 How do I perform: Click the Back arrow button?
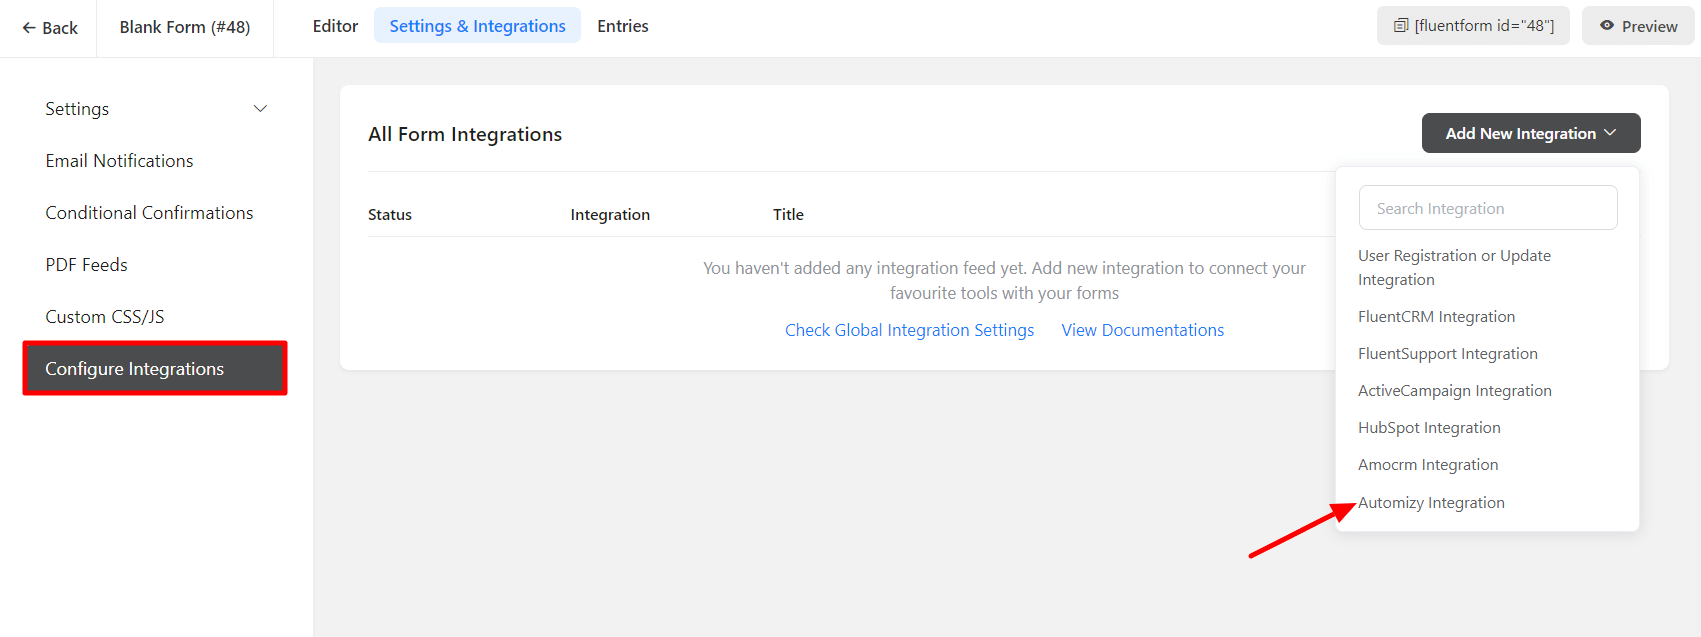(x=49, y=28)
